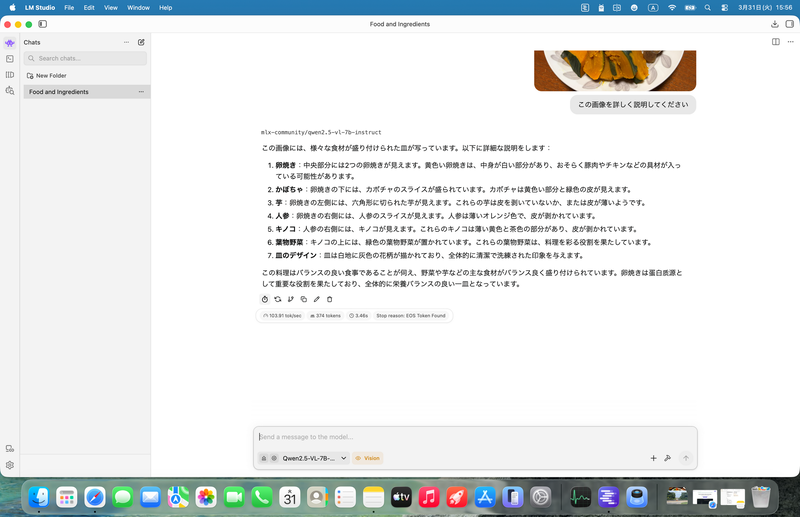The width and height of the screenshot is (800, 517).
Task: Open the File menu
Action: click(69, 8)
